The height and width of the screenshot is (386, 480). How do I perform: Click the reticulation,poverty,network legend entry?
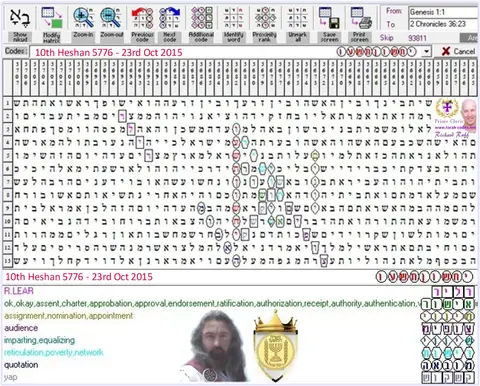pos(54,352)
